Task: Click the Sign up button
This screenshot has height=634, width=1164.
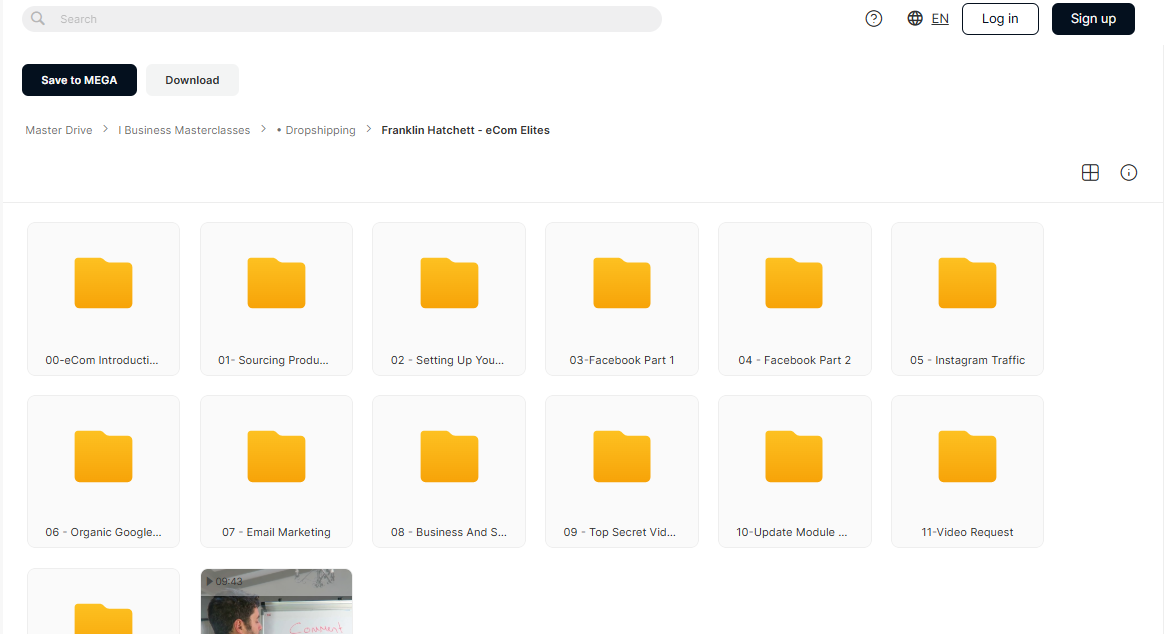Action: coord(1093,19)
